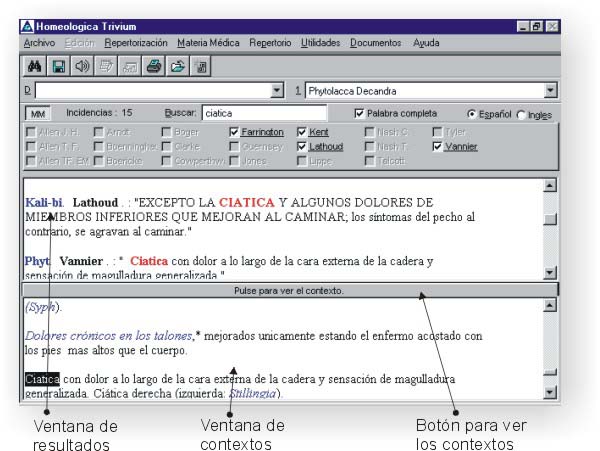Viewport: 600px width, 451px height.
Task: Click the up arrow of results scrollbar
Action: coord(550,186)
